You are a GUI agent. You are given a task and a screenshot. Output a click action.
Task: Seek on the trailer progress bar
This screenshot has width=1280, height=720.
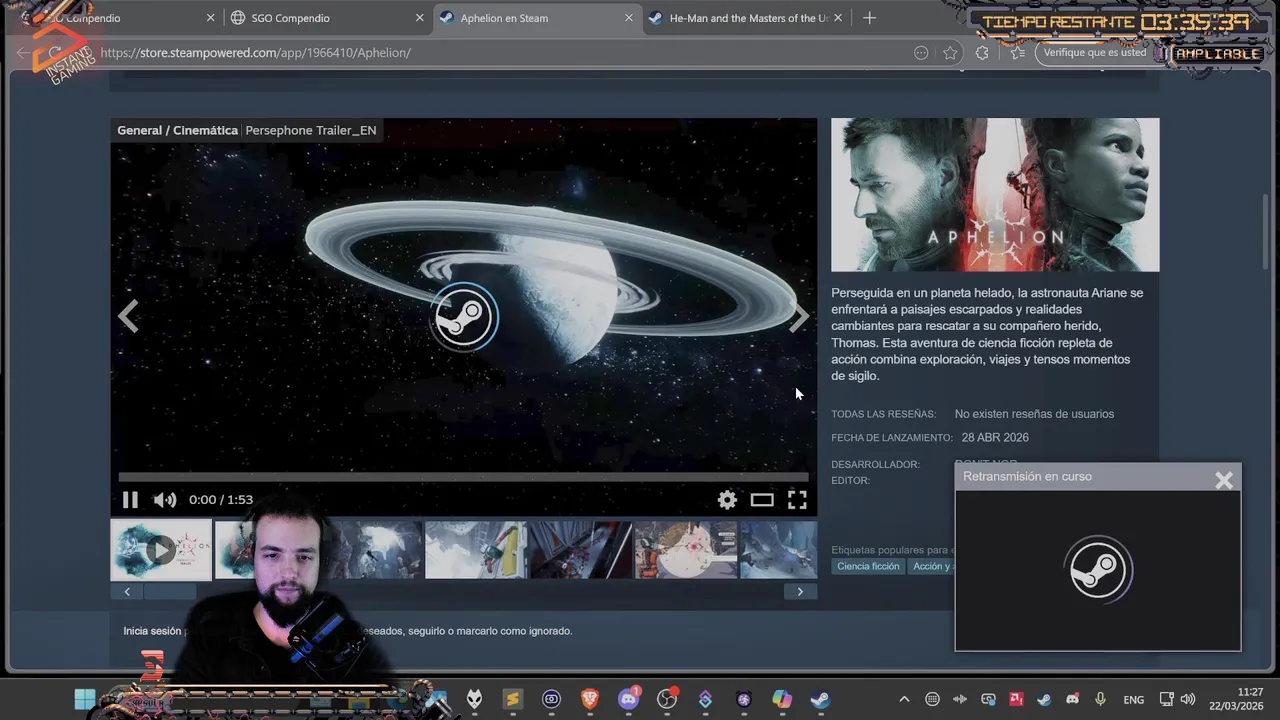pos(463,477)
